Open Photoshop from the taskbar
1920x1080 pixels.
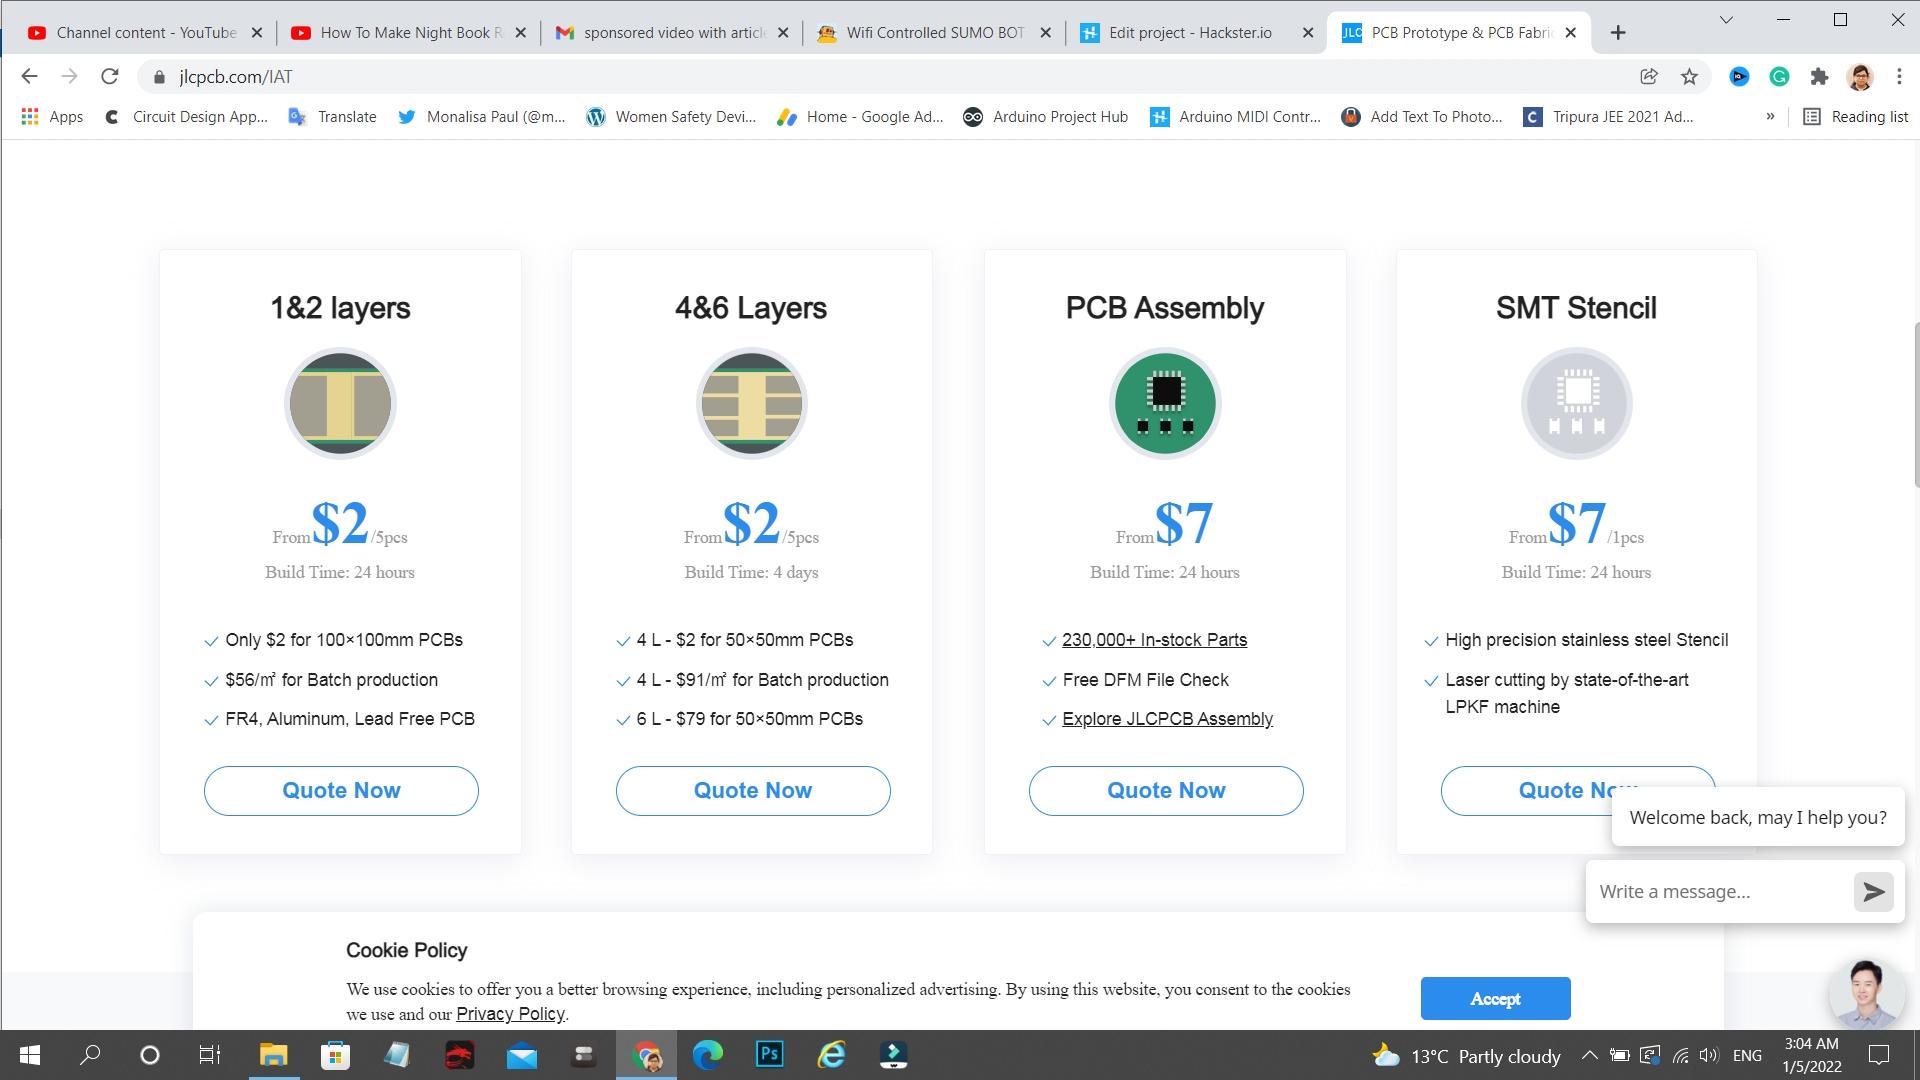(x=769, y=1055)
